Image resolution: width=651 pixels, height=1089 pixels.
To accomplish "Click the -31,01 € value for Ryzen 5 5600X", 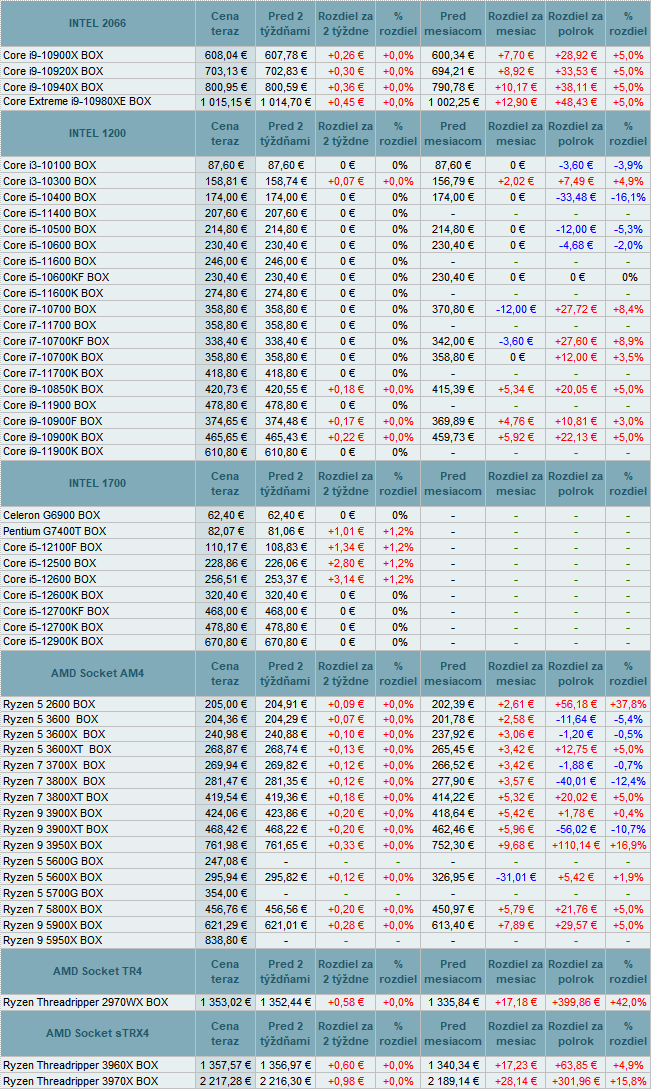I will click(x=516, y=877).
